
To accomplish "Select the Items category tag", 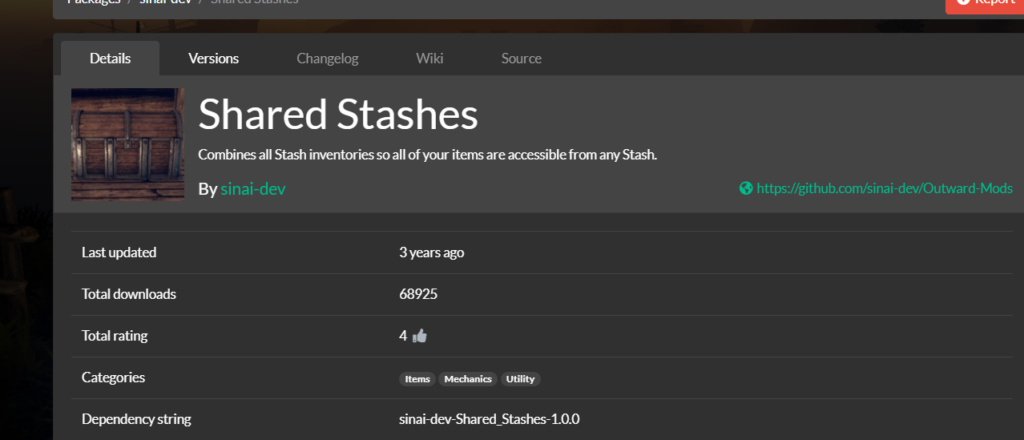I will (x=417, y=379).
